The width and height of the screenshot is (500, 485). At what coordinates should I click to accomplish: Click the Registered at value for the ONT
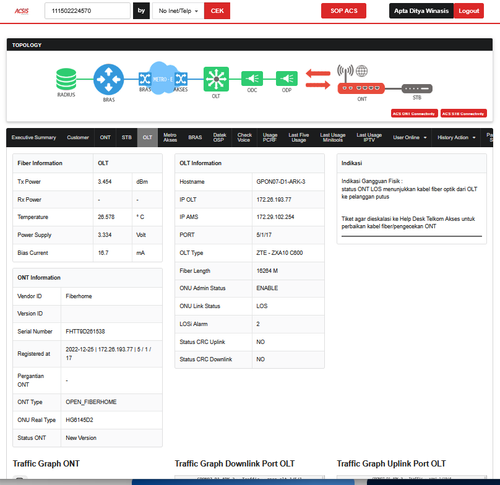coord(108,354)
